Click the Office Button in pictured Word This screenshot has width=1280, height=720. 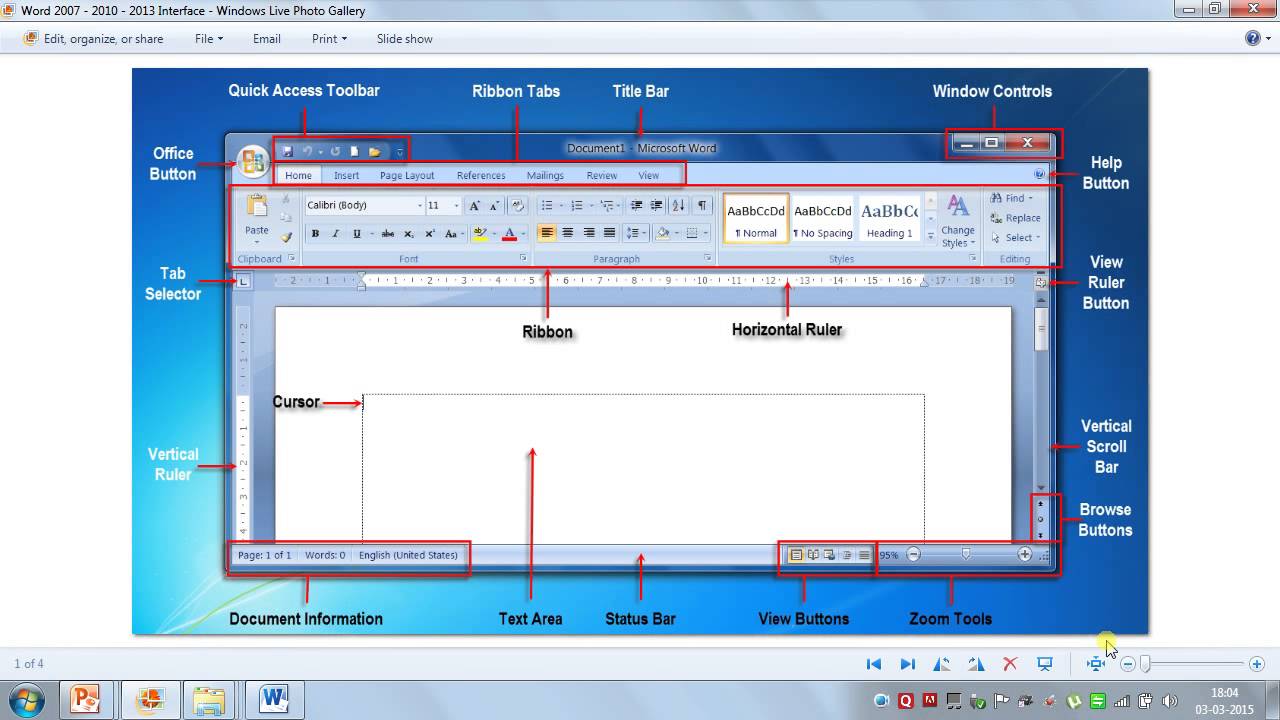point(253,162)
